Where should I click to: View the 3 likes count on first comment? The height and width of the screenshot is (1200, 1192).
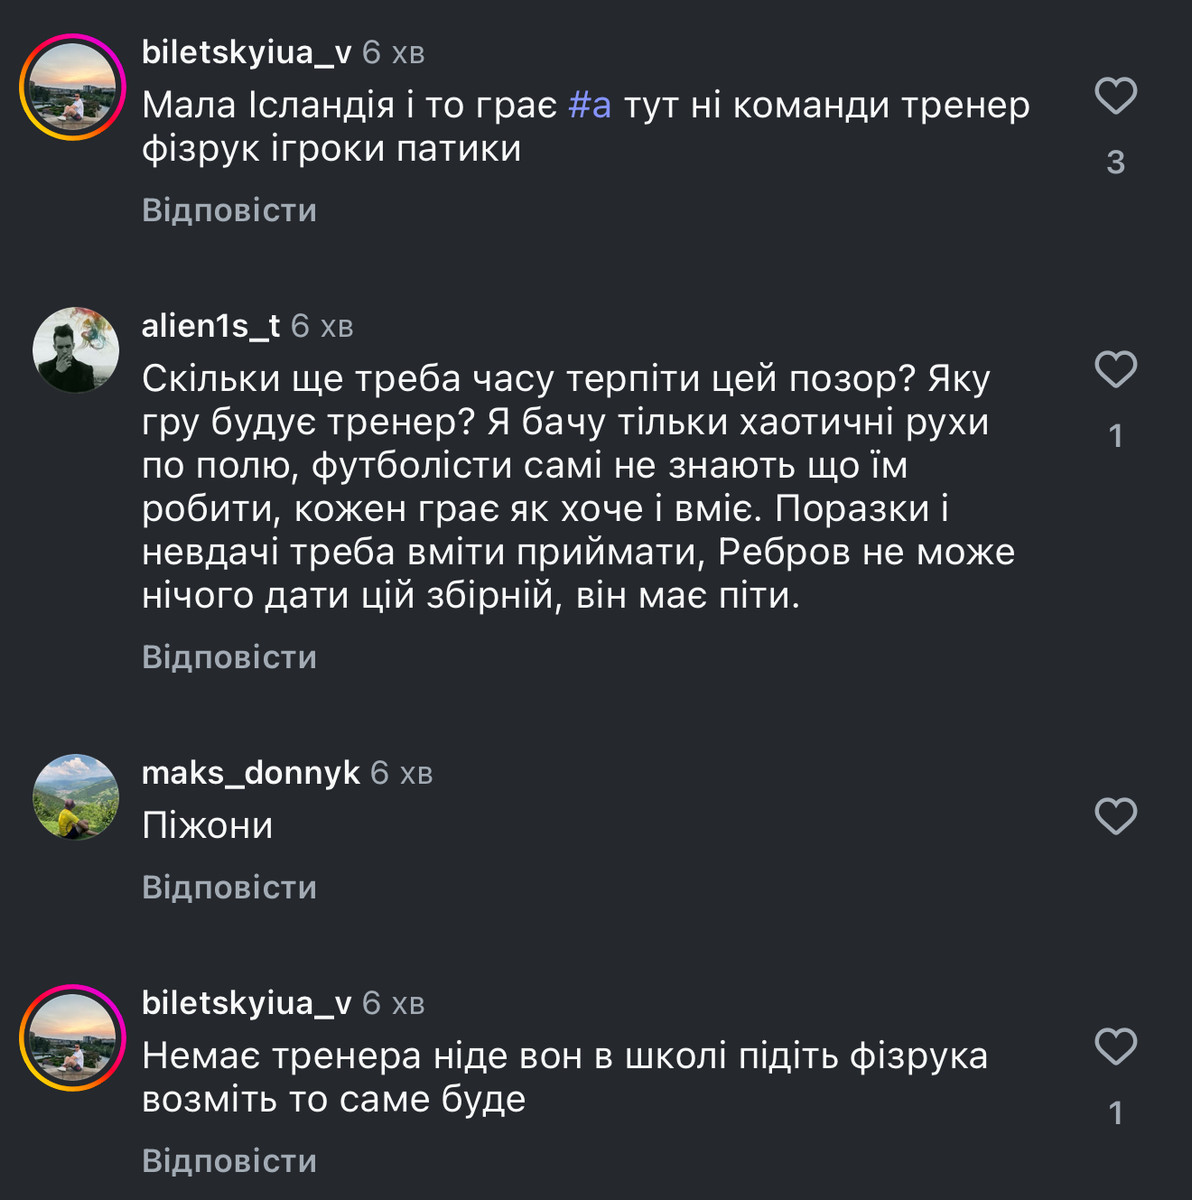[1115, 162]
